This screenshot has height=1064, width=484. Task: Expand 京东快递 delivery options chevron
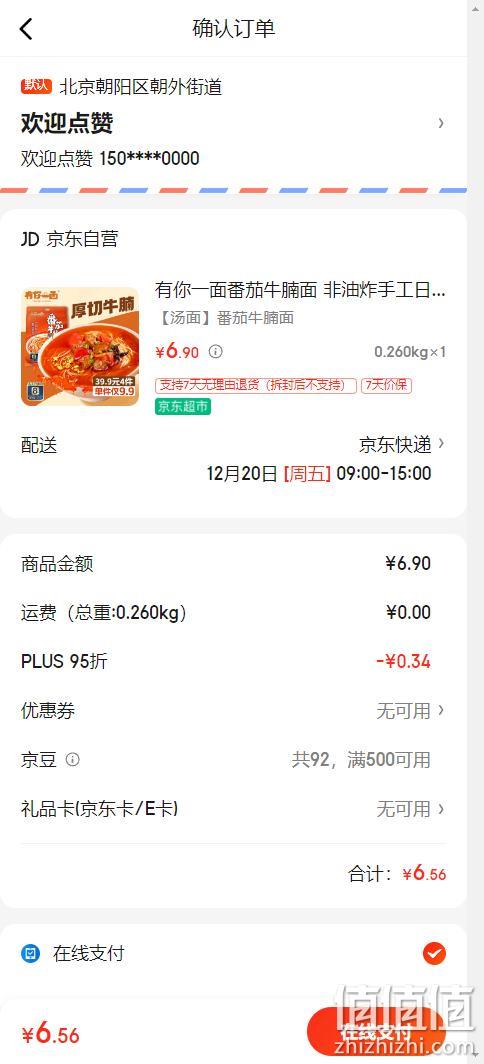click(x=441, y=444)
